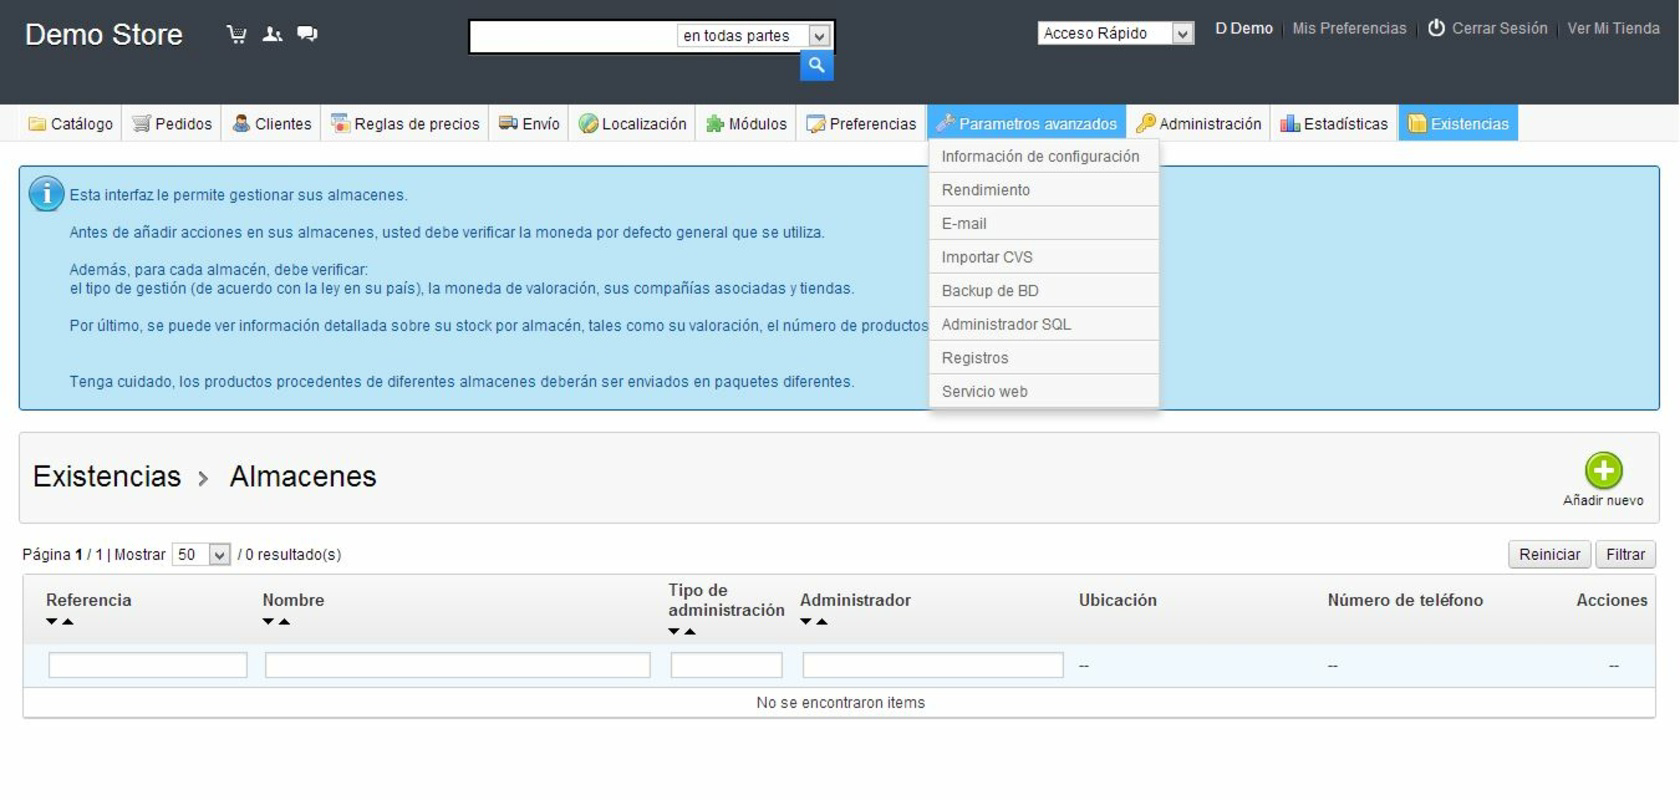Image resolution: width=1680 pixels, height=800 pixels.
Task: Select Backup de BD menu item
Action: 1043,290
